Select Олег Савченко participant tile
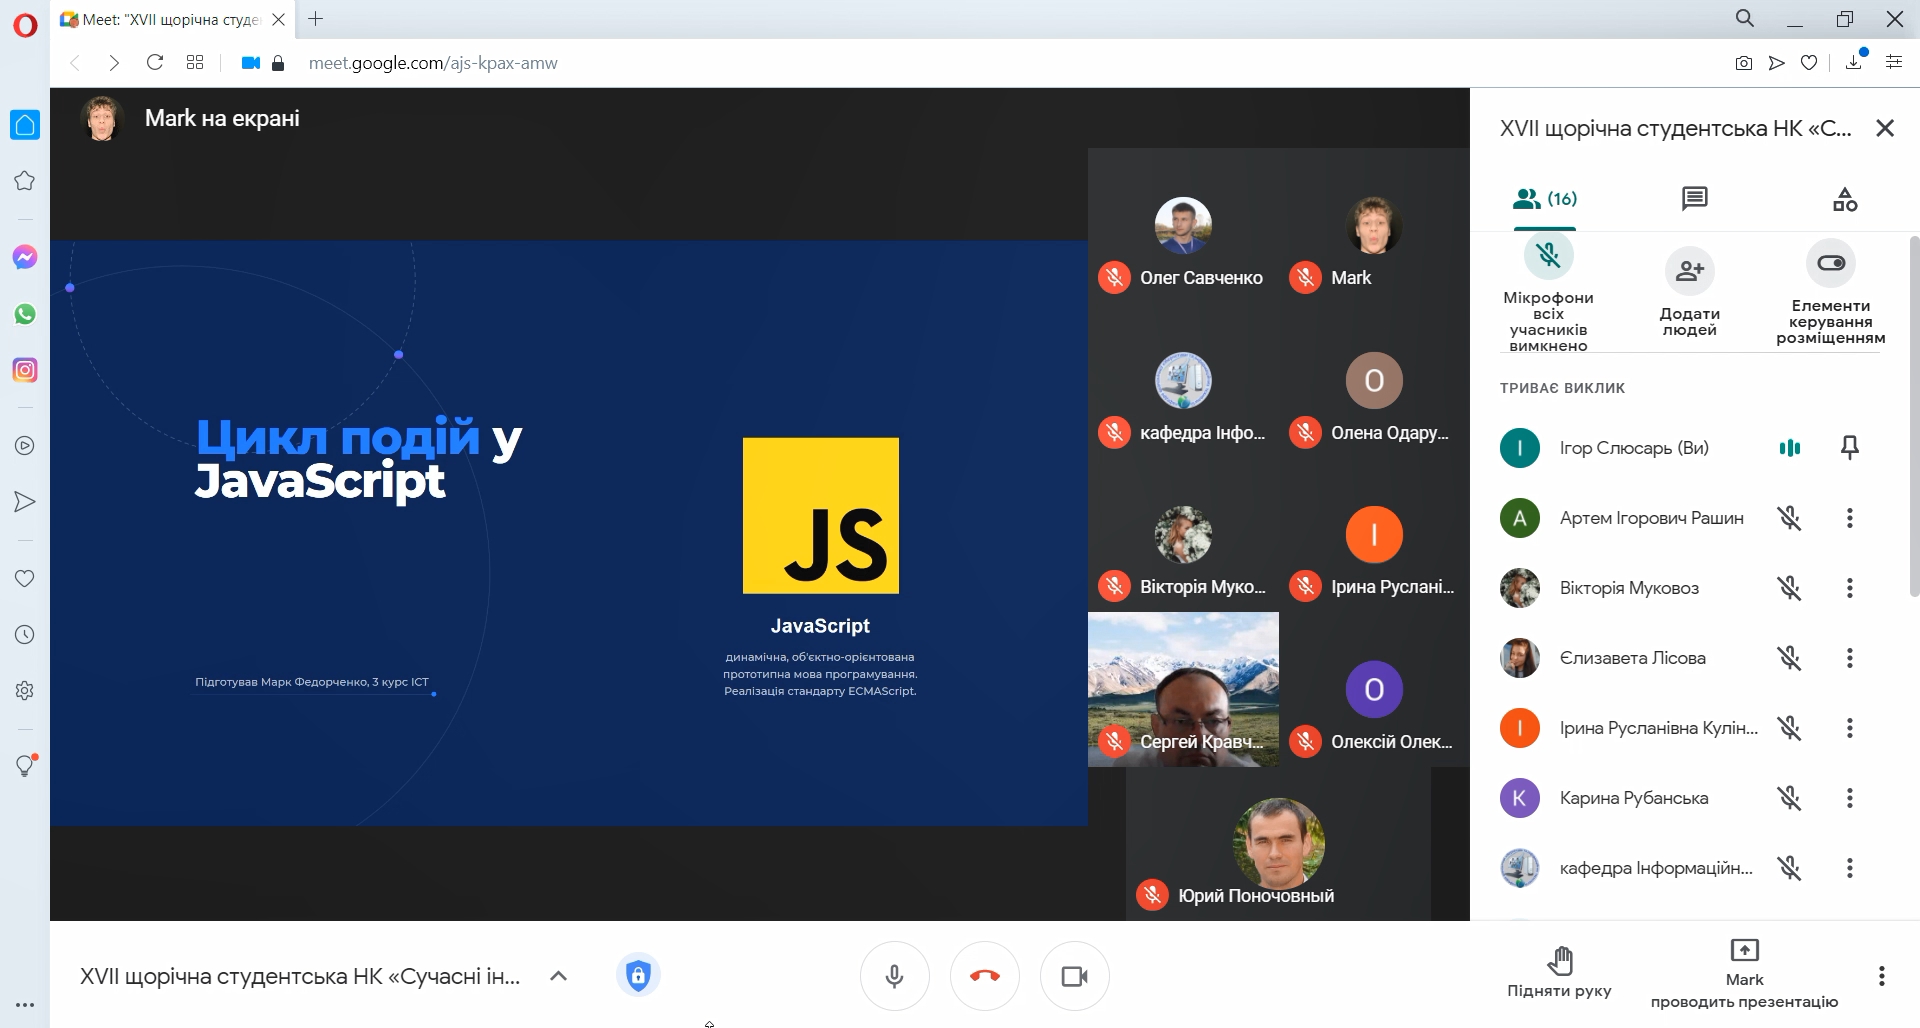1920x1028 pixels. click(x=1183, y=226)
